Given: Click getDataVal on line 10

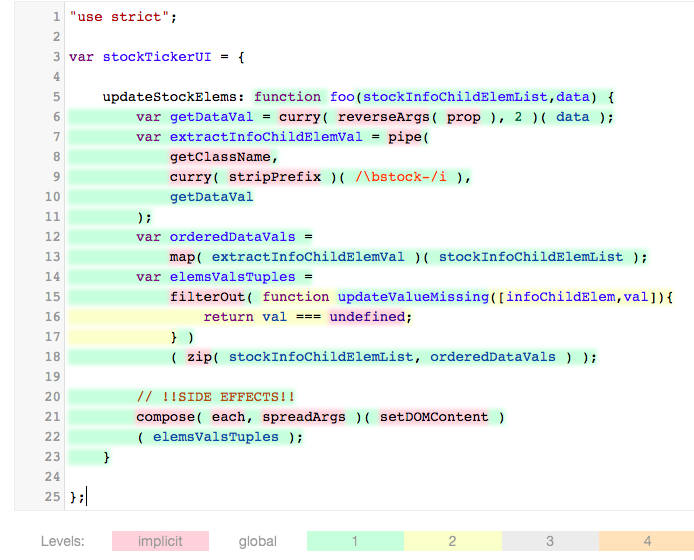Looking at the screenshot, I should click(211, 197).
